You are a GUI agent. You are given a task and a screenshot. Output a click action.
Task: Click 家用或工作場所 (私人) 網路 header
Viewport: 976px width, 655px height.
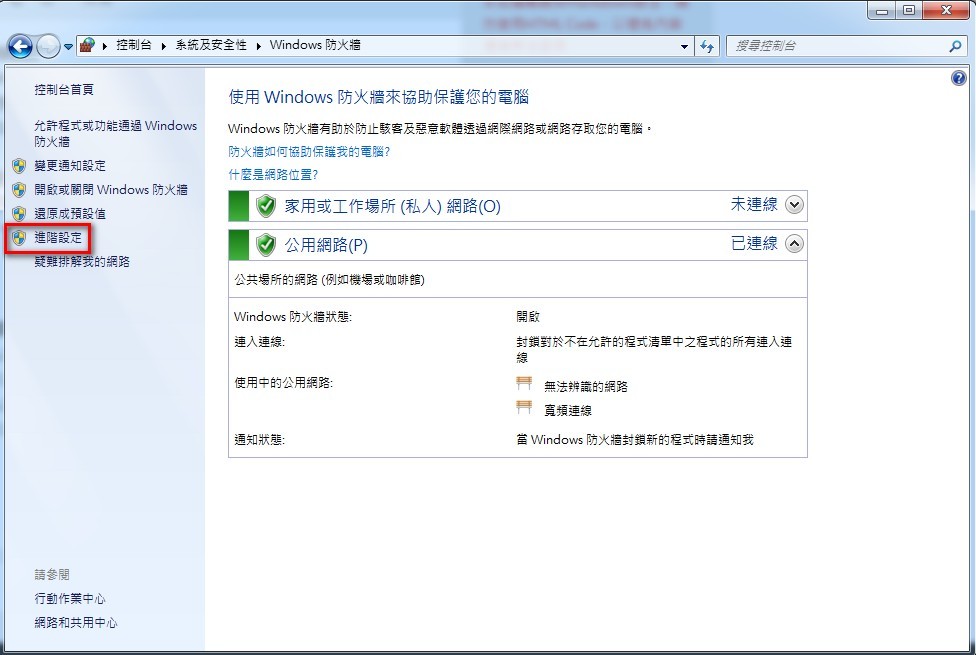tap(518, 206)
